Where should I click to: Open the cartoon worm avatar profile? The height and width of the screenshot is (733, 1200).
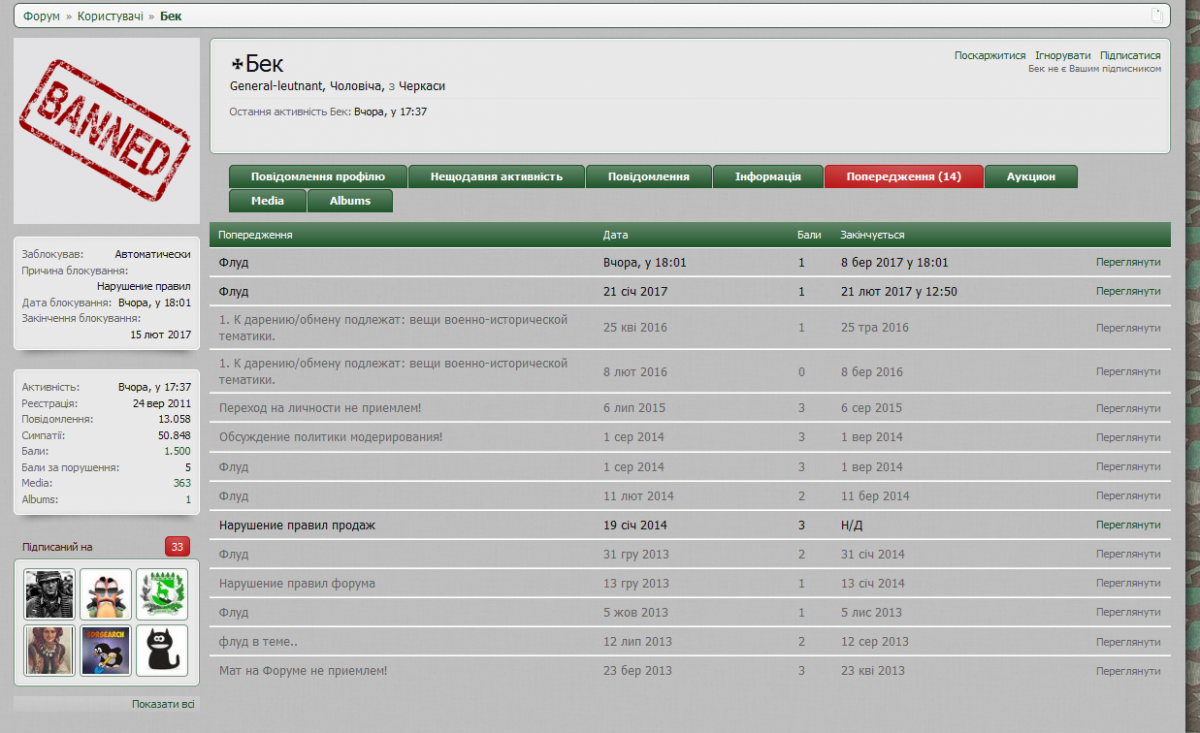105,594
